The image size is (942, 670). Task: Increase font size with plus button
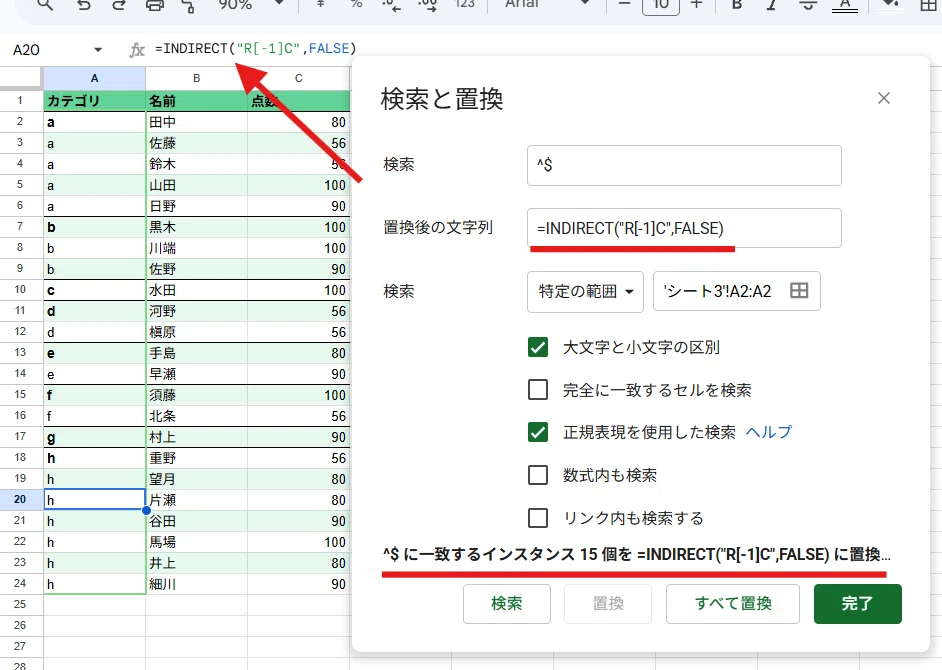[696, 4]
